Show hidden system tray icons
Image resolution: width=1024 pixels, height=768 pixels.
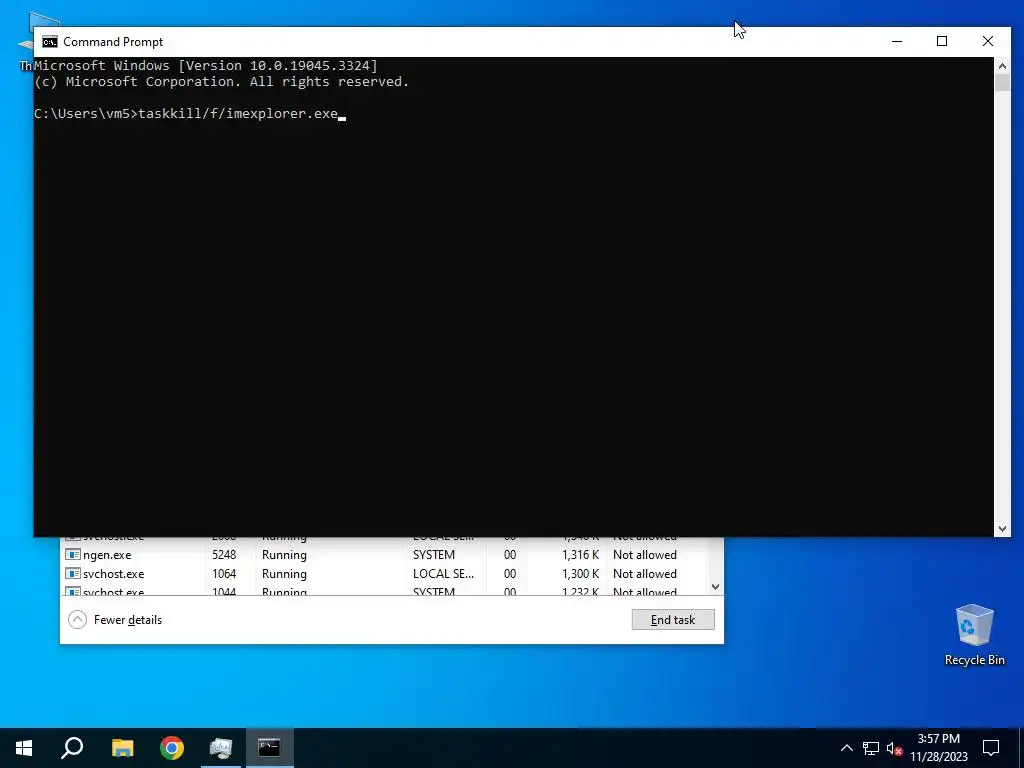[846, 748]
